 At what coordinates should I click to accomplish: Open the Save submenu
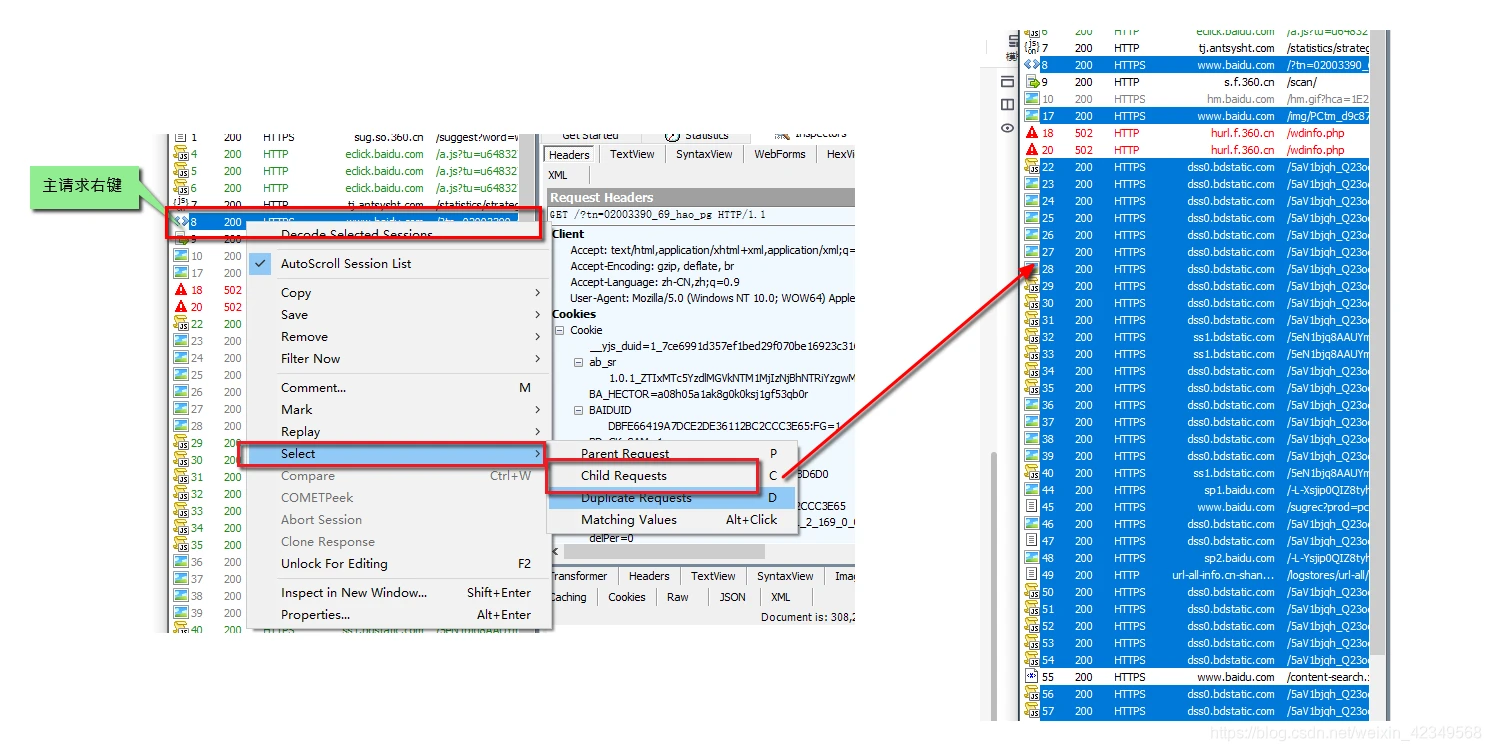(400, 315)
